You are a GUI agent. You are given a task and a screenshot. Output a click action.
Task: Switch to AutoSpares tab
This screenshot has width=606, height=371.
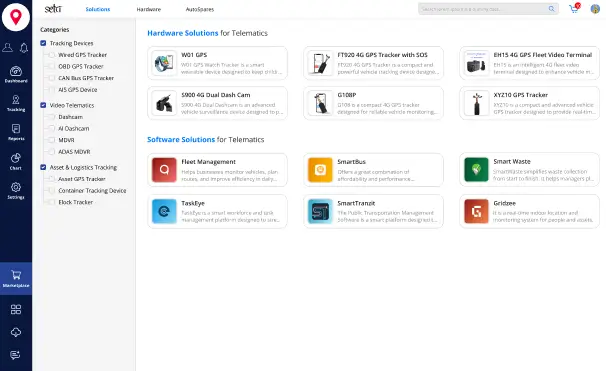coord(200,9)
